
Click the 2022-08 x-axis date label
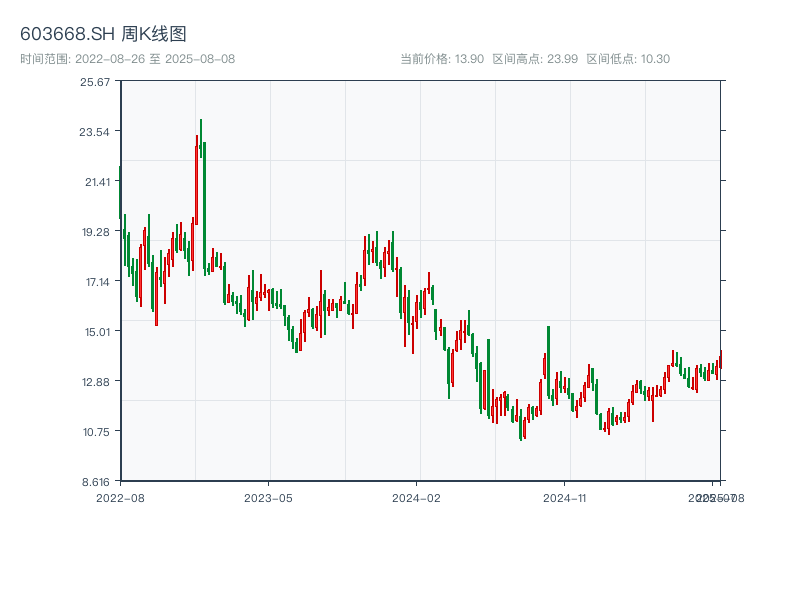(120, 497)
